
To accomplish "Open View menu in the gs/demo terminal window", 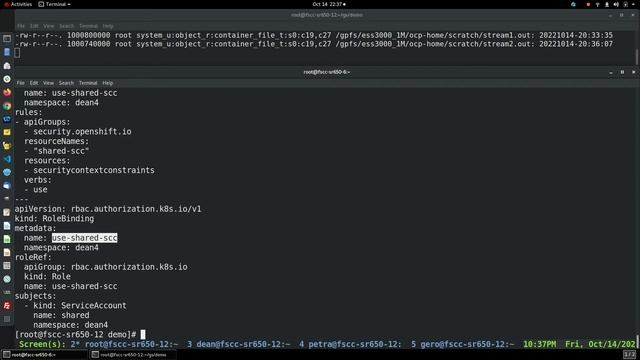I will (x=49, y=26).
